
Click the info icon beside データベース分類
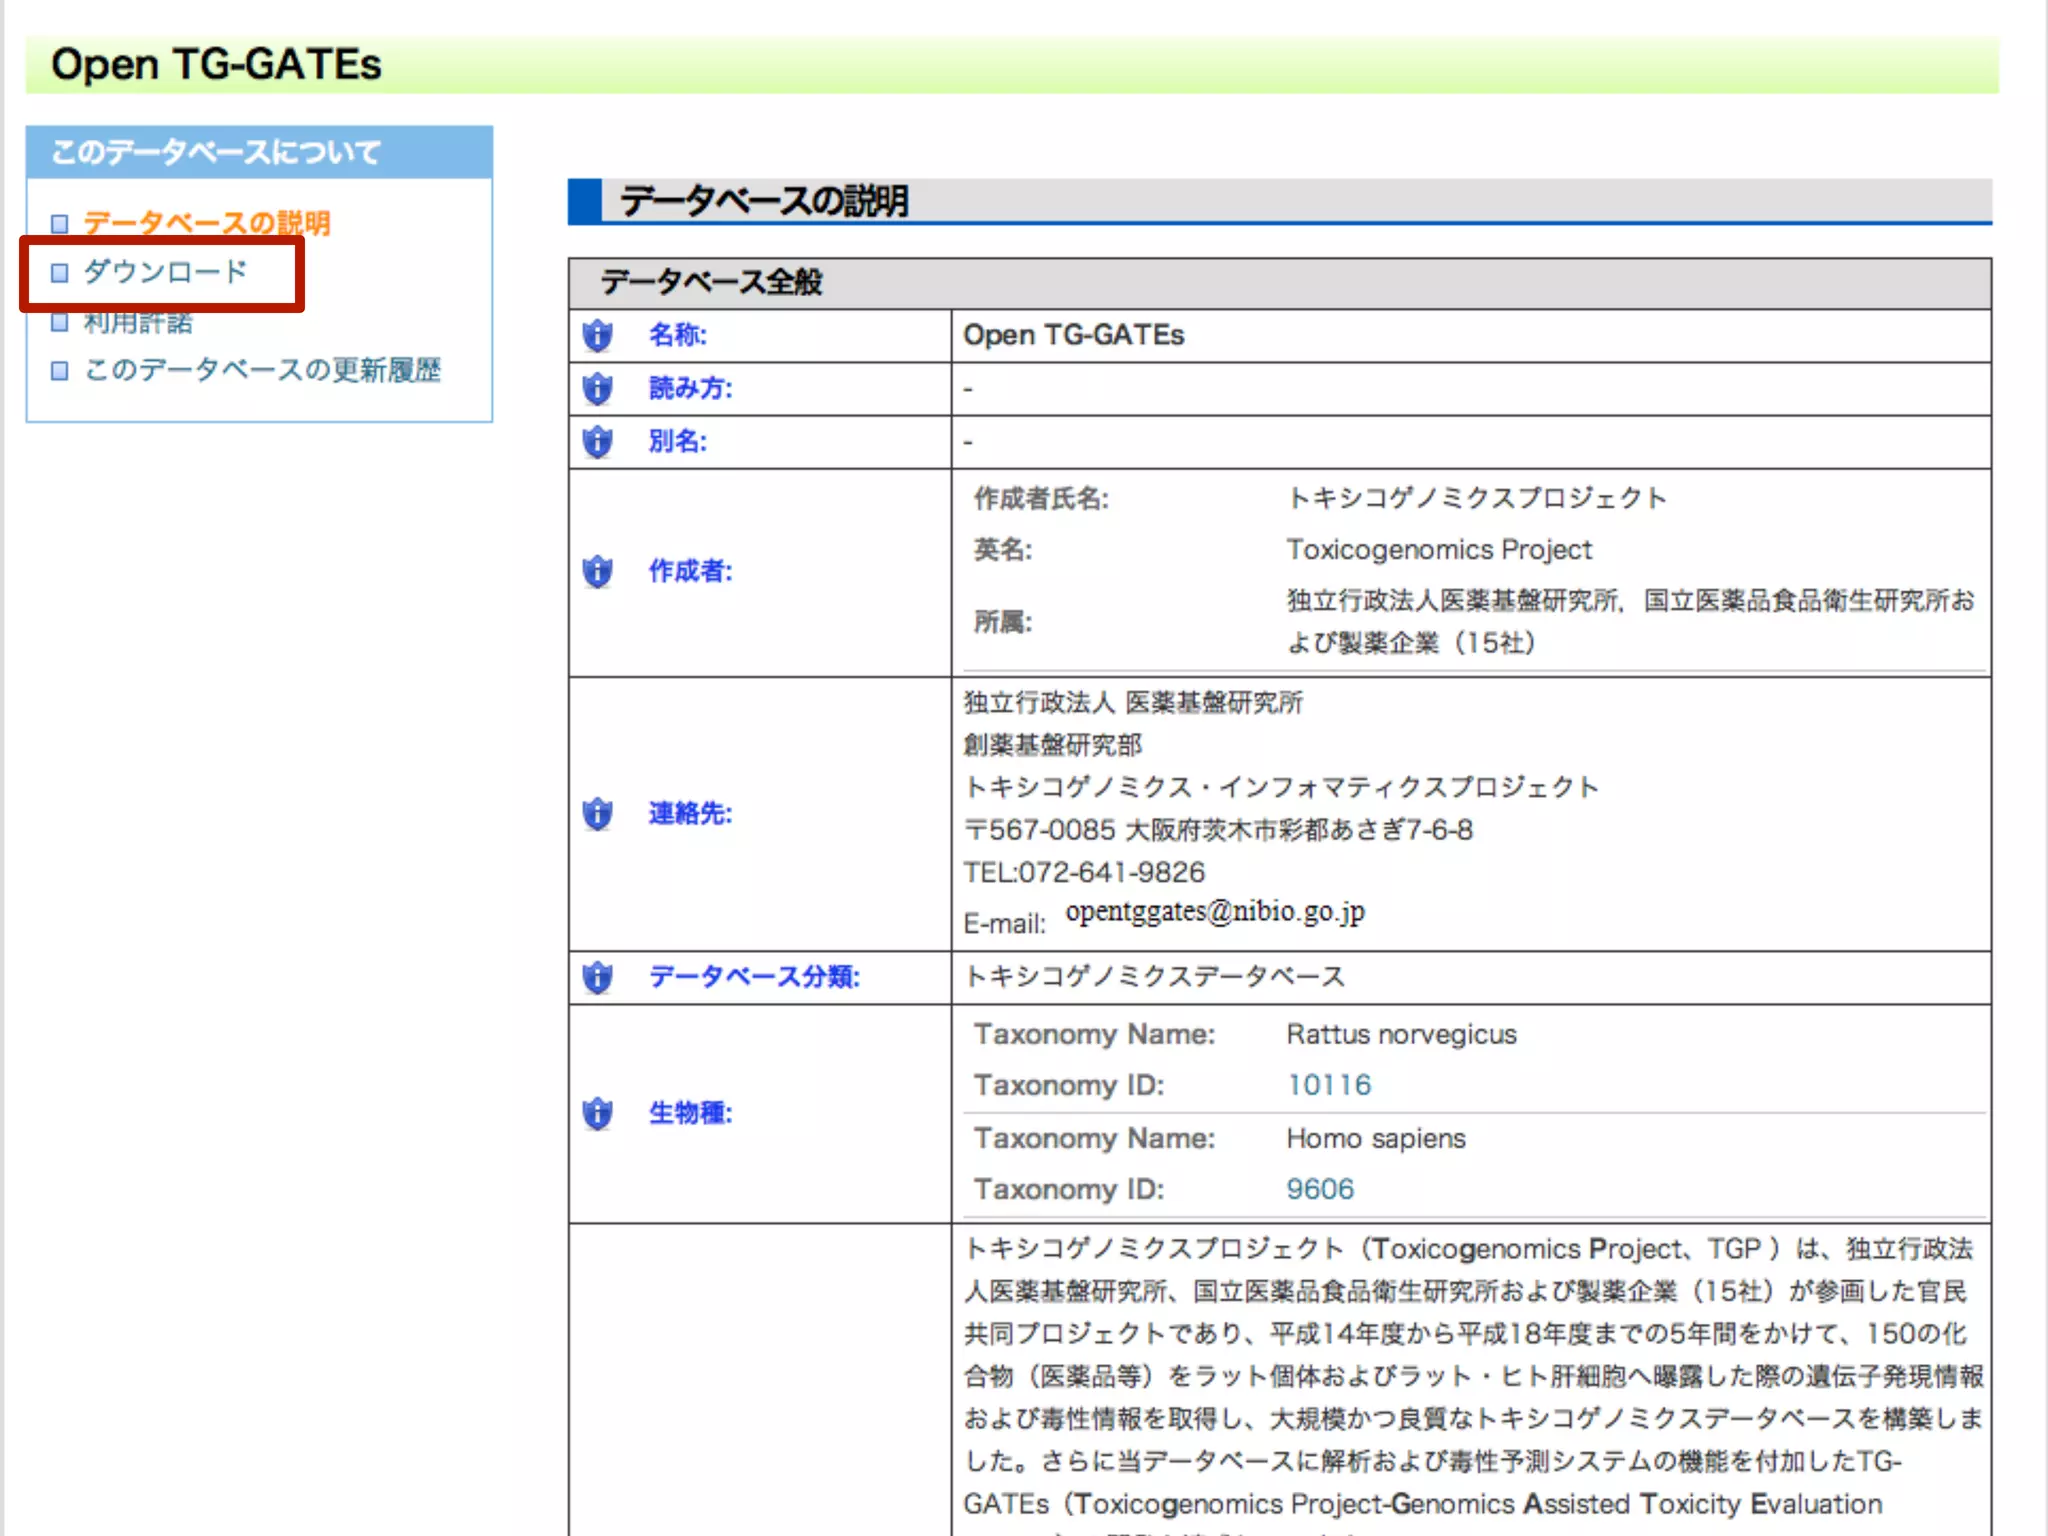598,976
